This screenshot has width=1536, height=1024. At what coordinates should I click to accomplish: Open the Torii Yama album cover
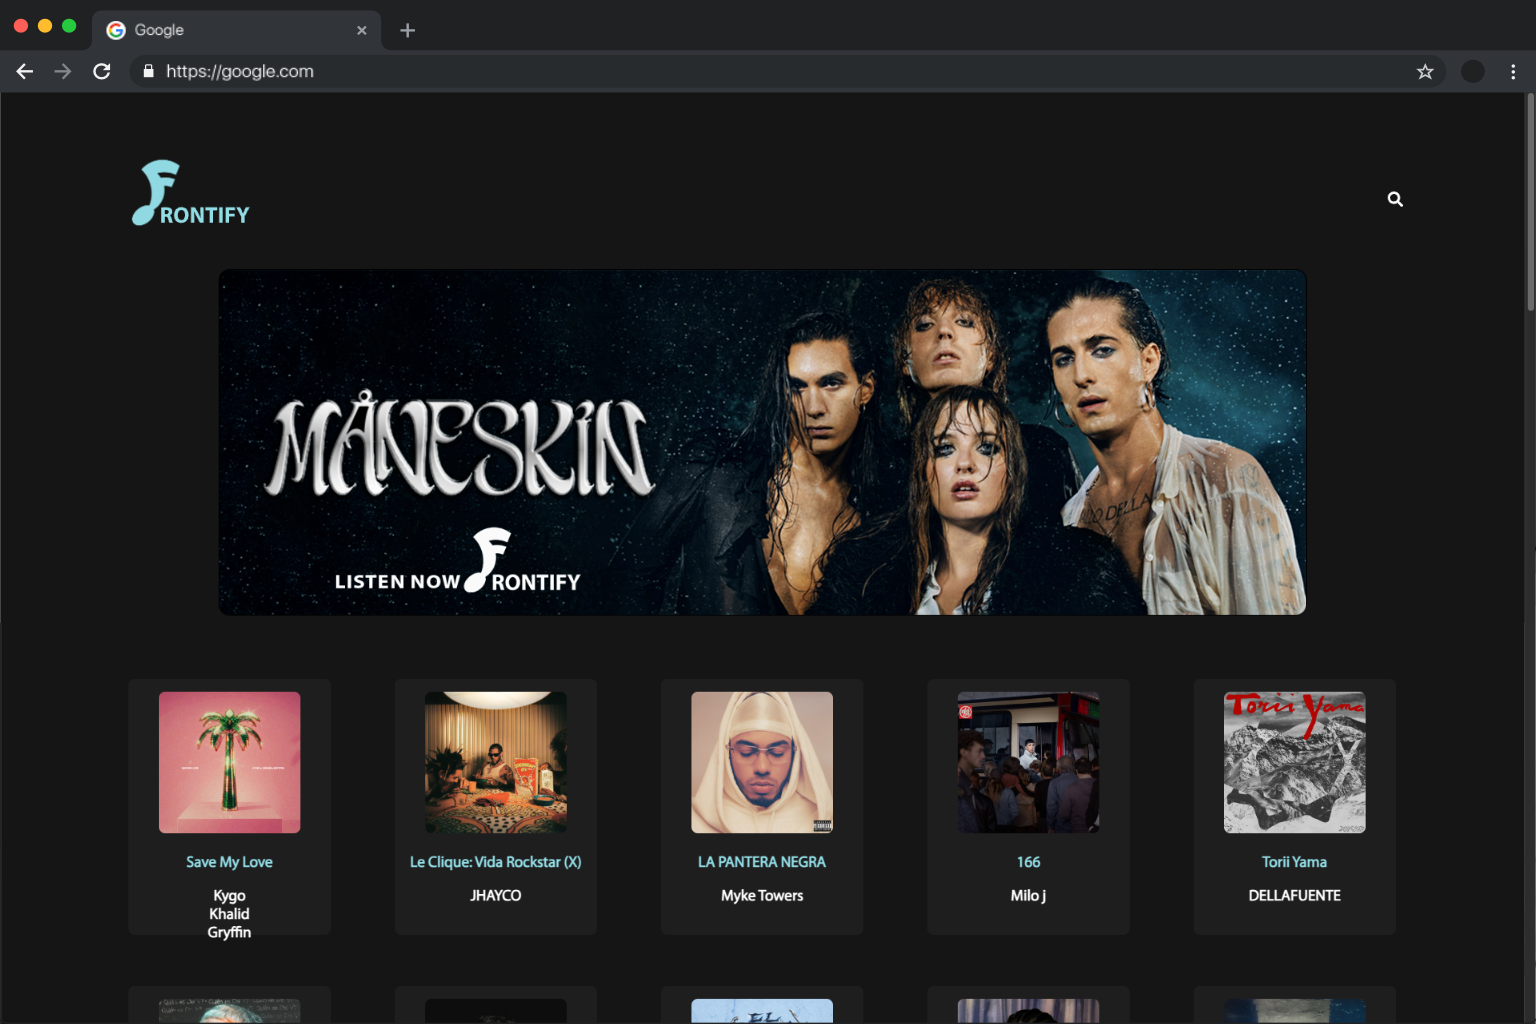pos(1295,762)
